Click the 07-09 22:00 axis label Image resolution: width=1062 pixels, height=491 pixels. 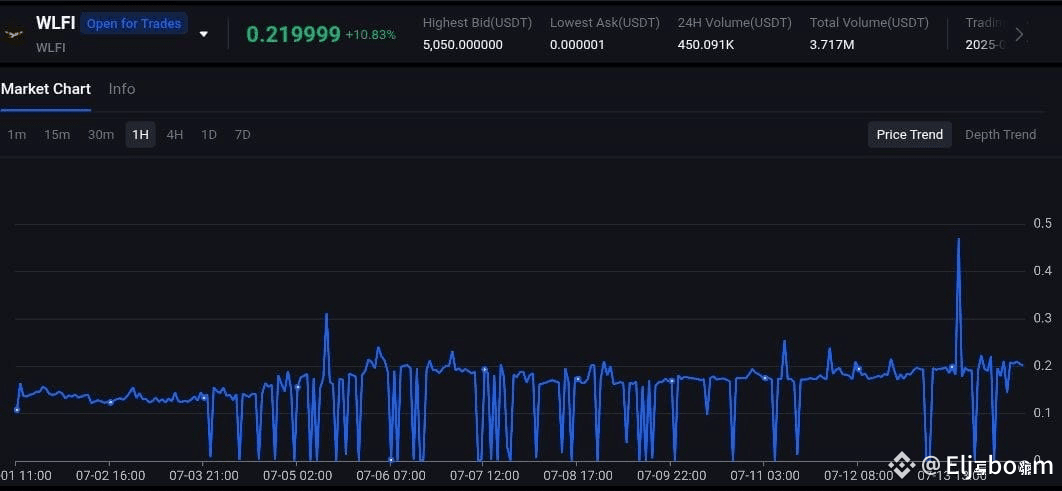click(x=671, y=475)
